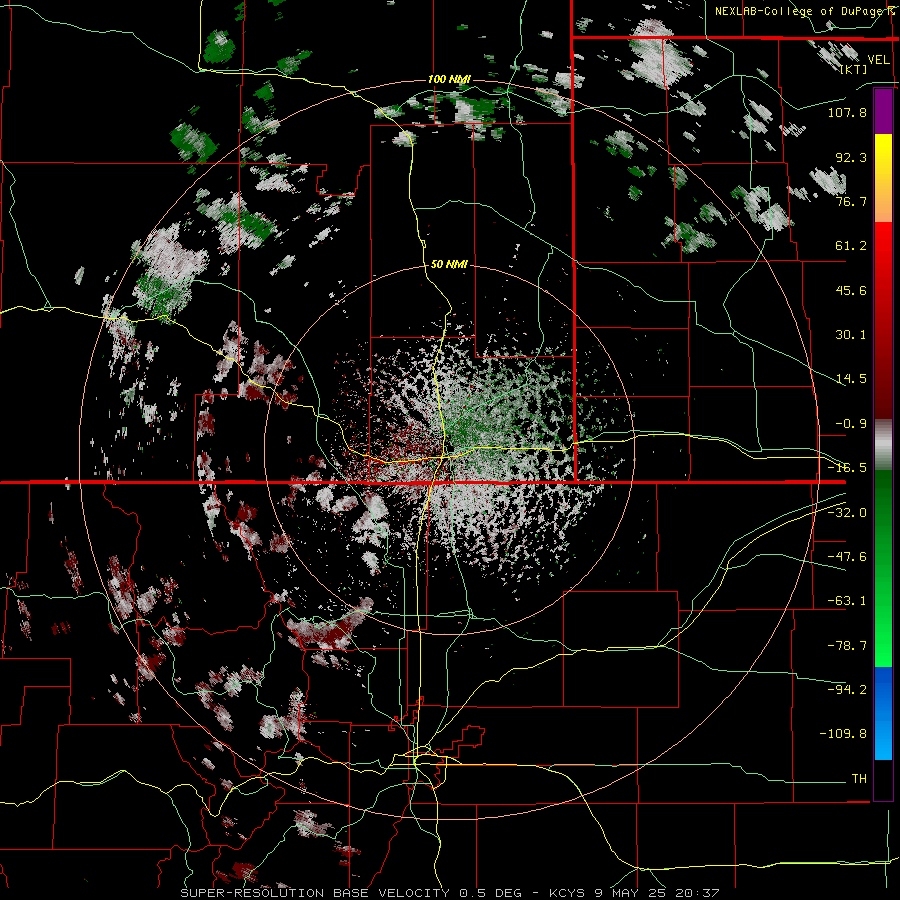
Task: Click the [KT] units label
Action: coord(854,69)
